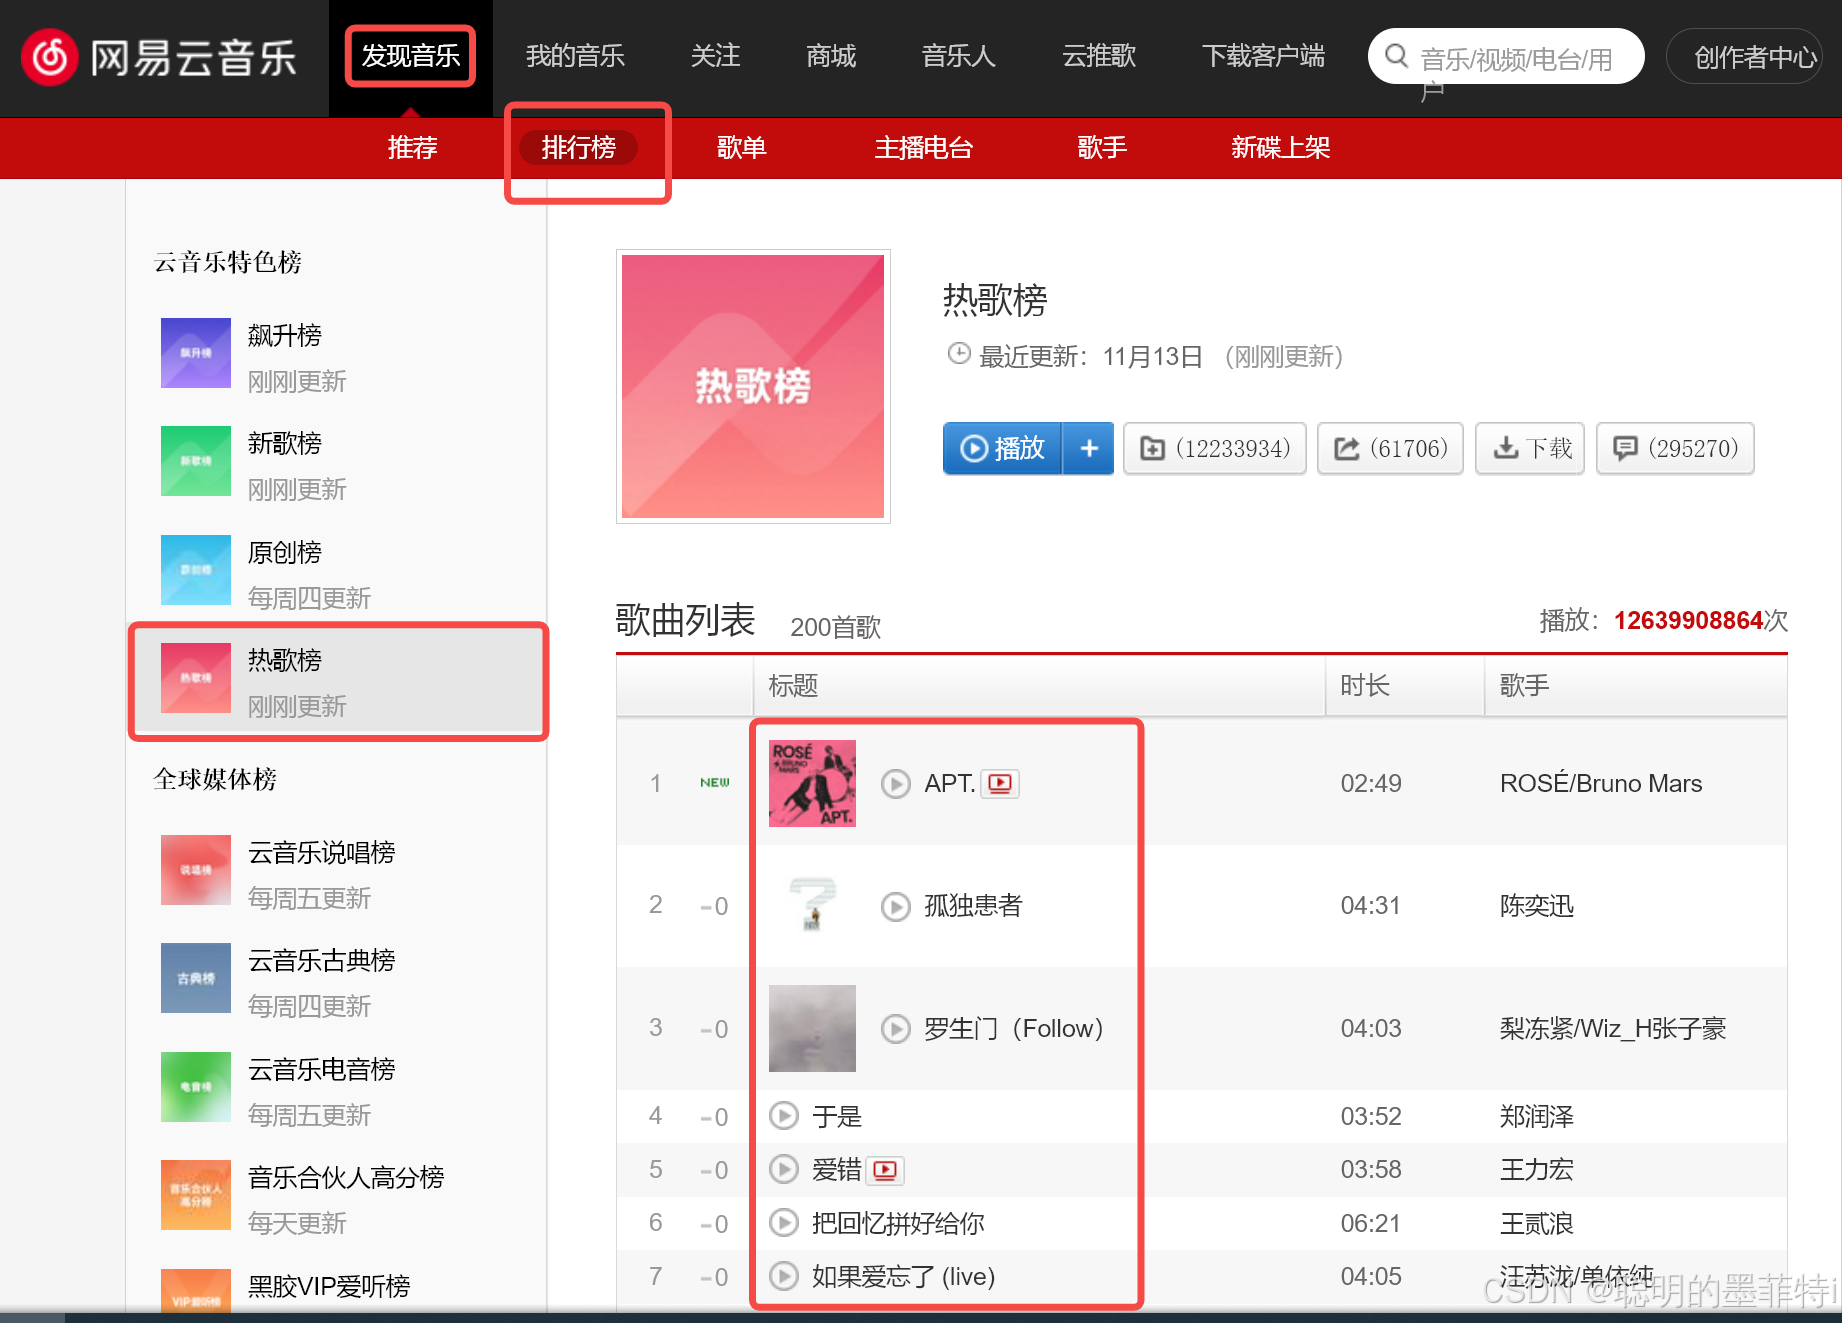
Task: Play the song APT.
Action: pos(895,783)
